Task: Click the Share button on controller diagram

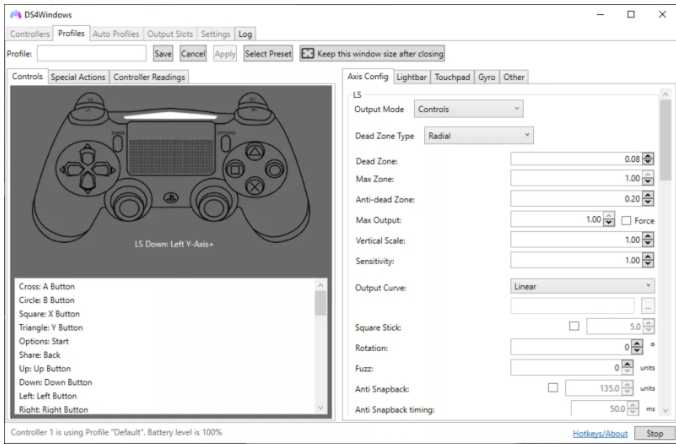Action: tap(118, 142)
